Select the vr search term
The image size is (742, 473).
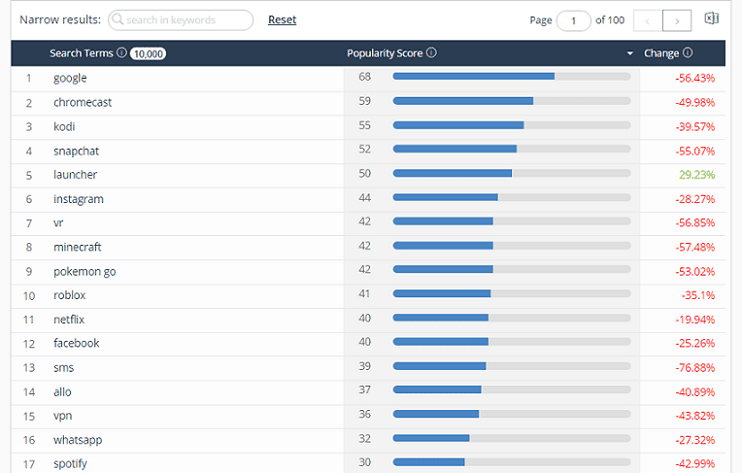(58, 223)
